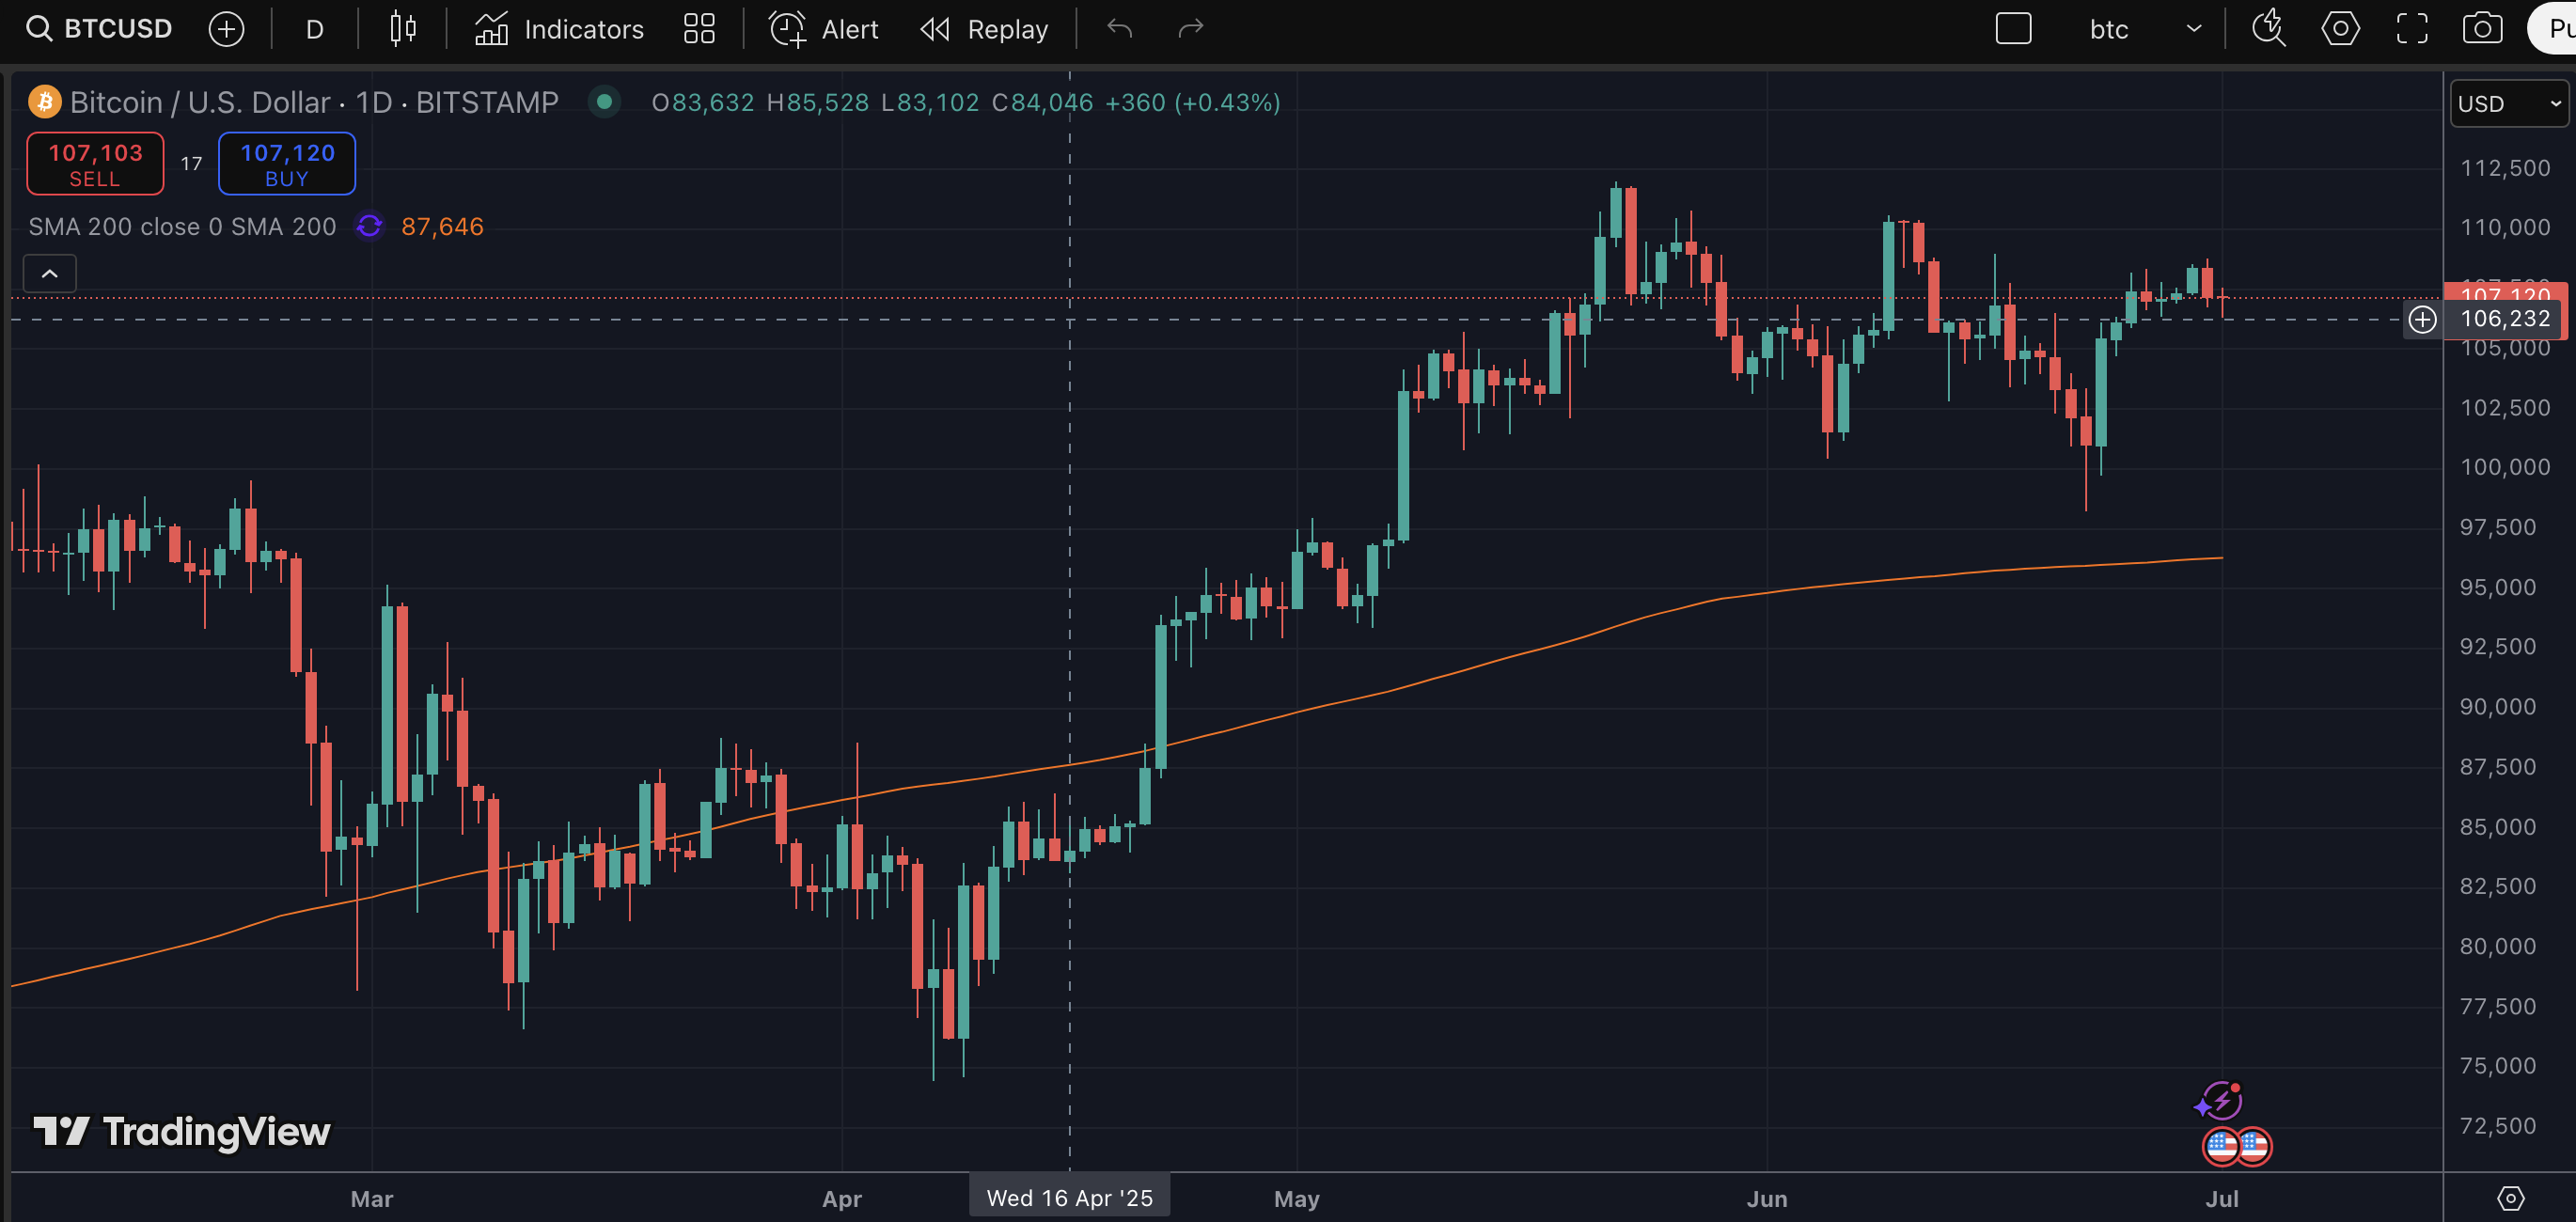Viewport: 2576px width, 1222px height.
Task: Toggle the market status green dot
Action: pyautogui.click(x=604, y=102)
